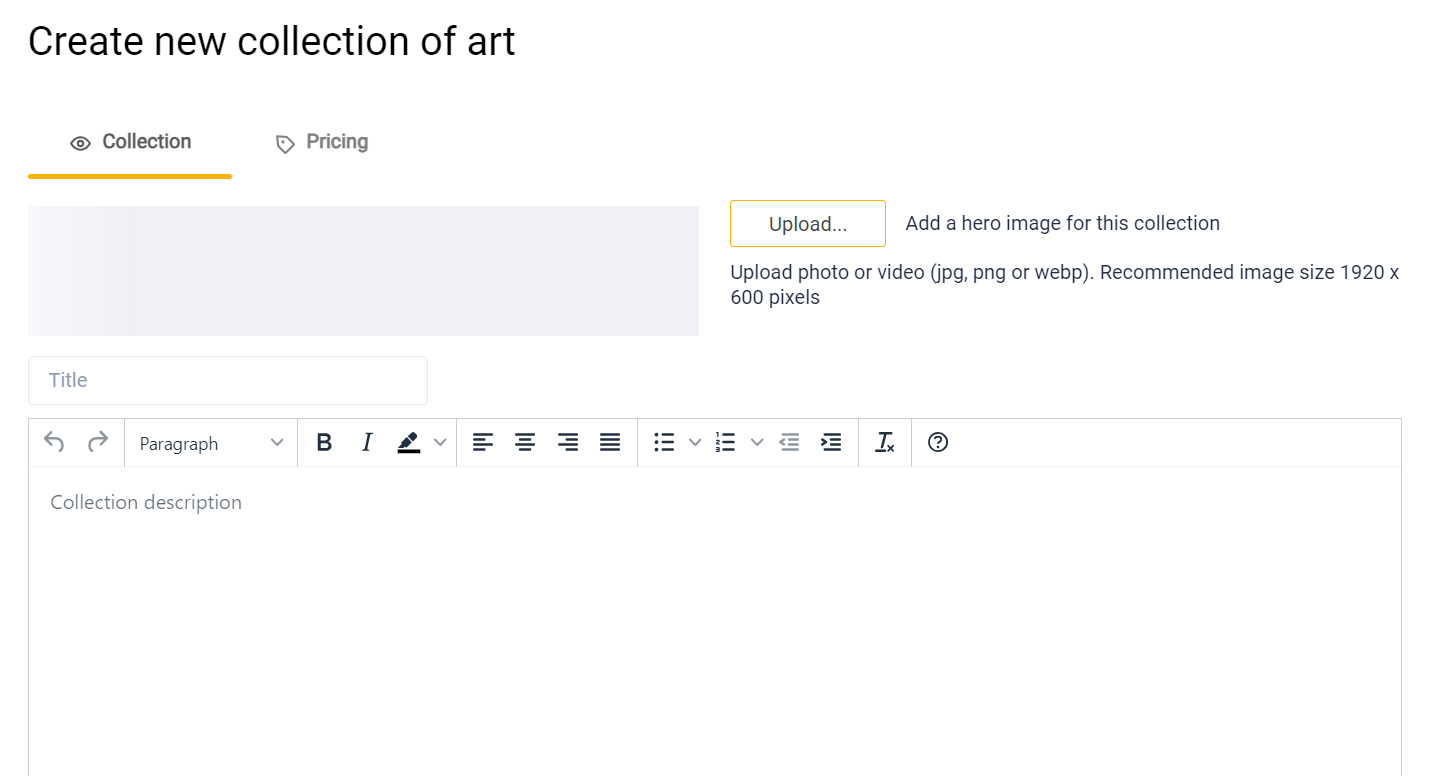Clear formatting with the Tx icon

885,442
